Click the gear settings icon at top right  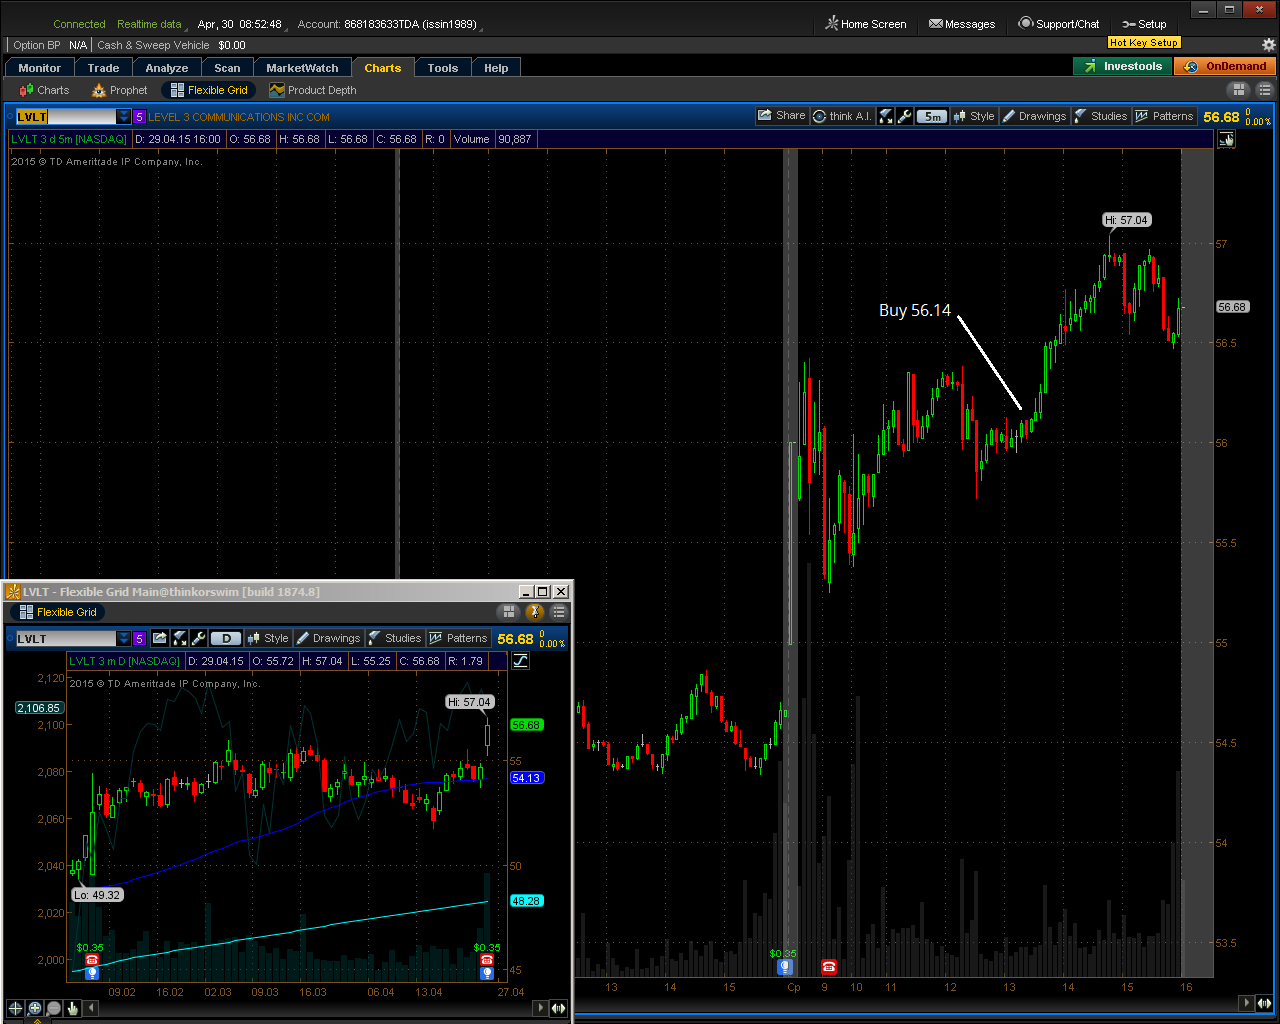[x=1269, y=45]
